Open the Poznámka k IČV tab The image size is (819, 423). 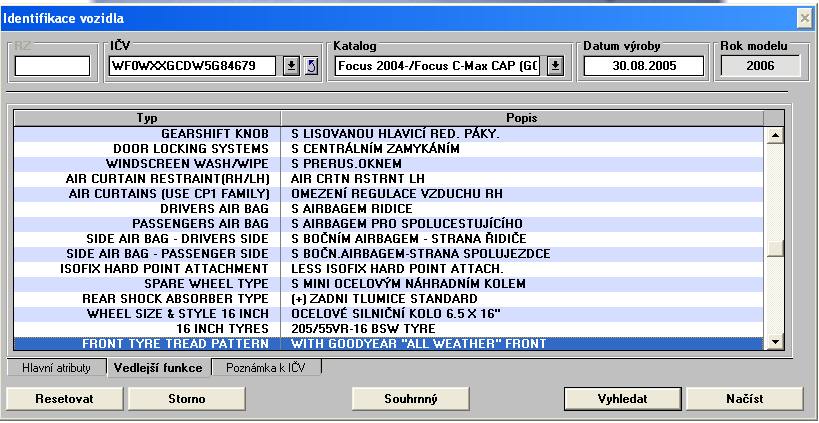(x=266, y=368)
